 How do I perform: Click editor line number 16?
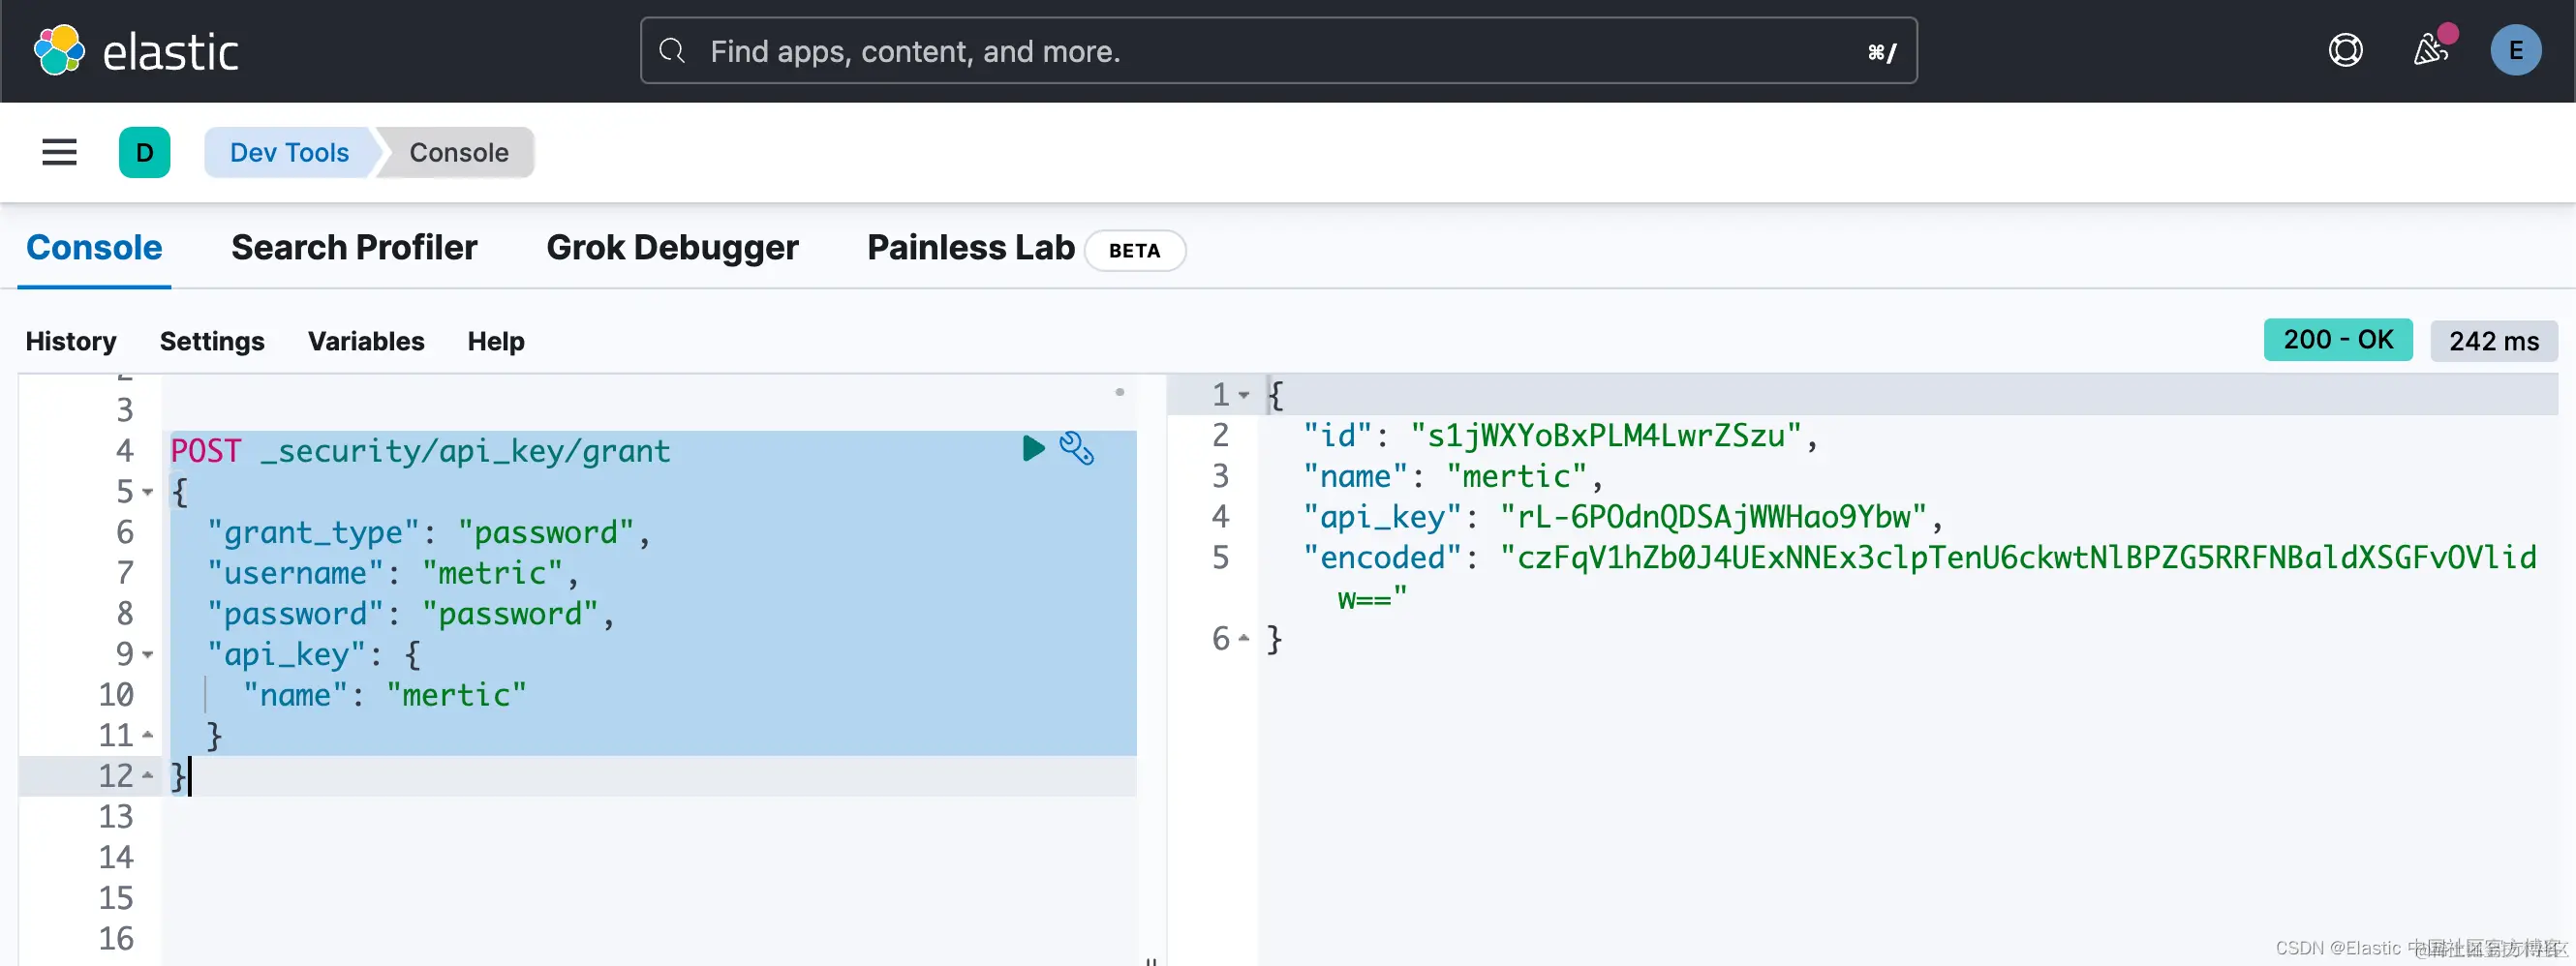click(x=116, y=938)
